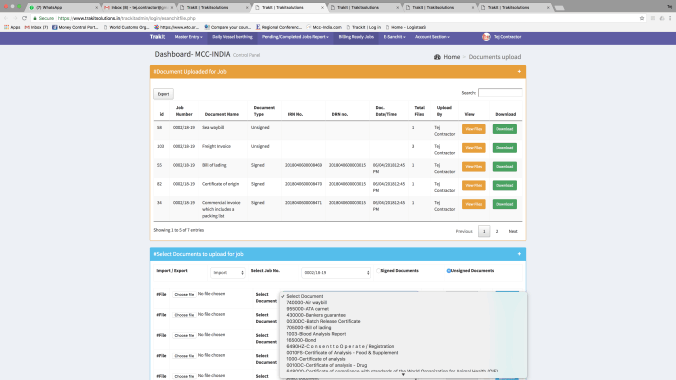Click the Export button

click(163, 94)
